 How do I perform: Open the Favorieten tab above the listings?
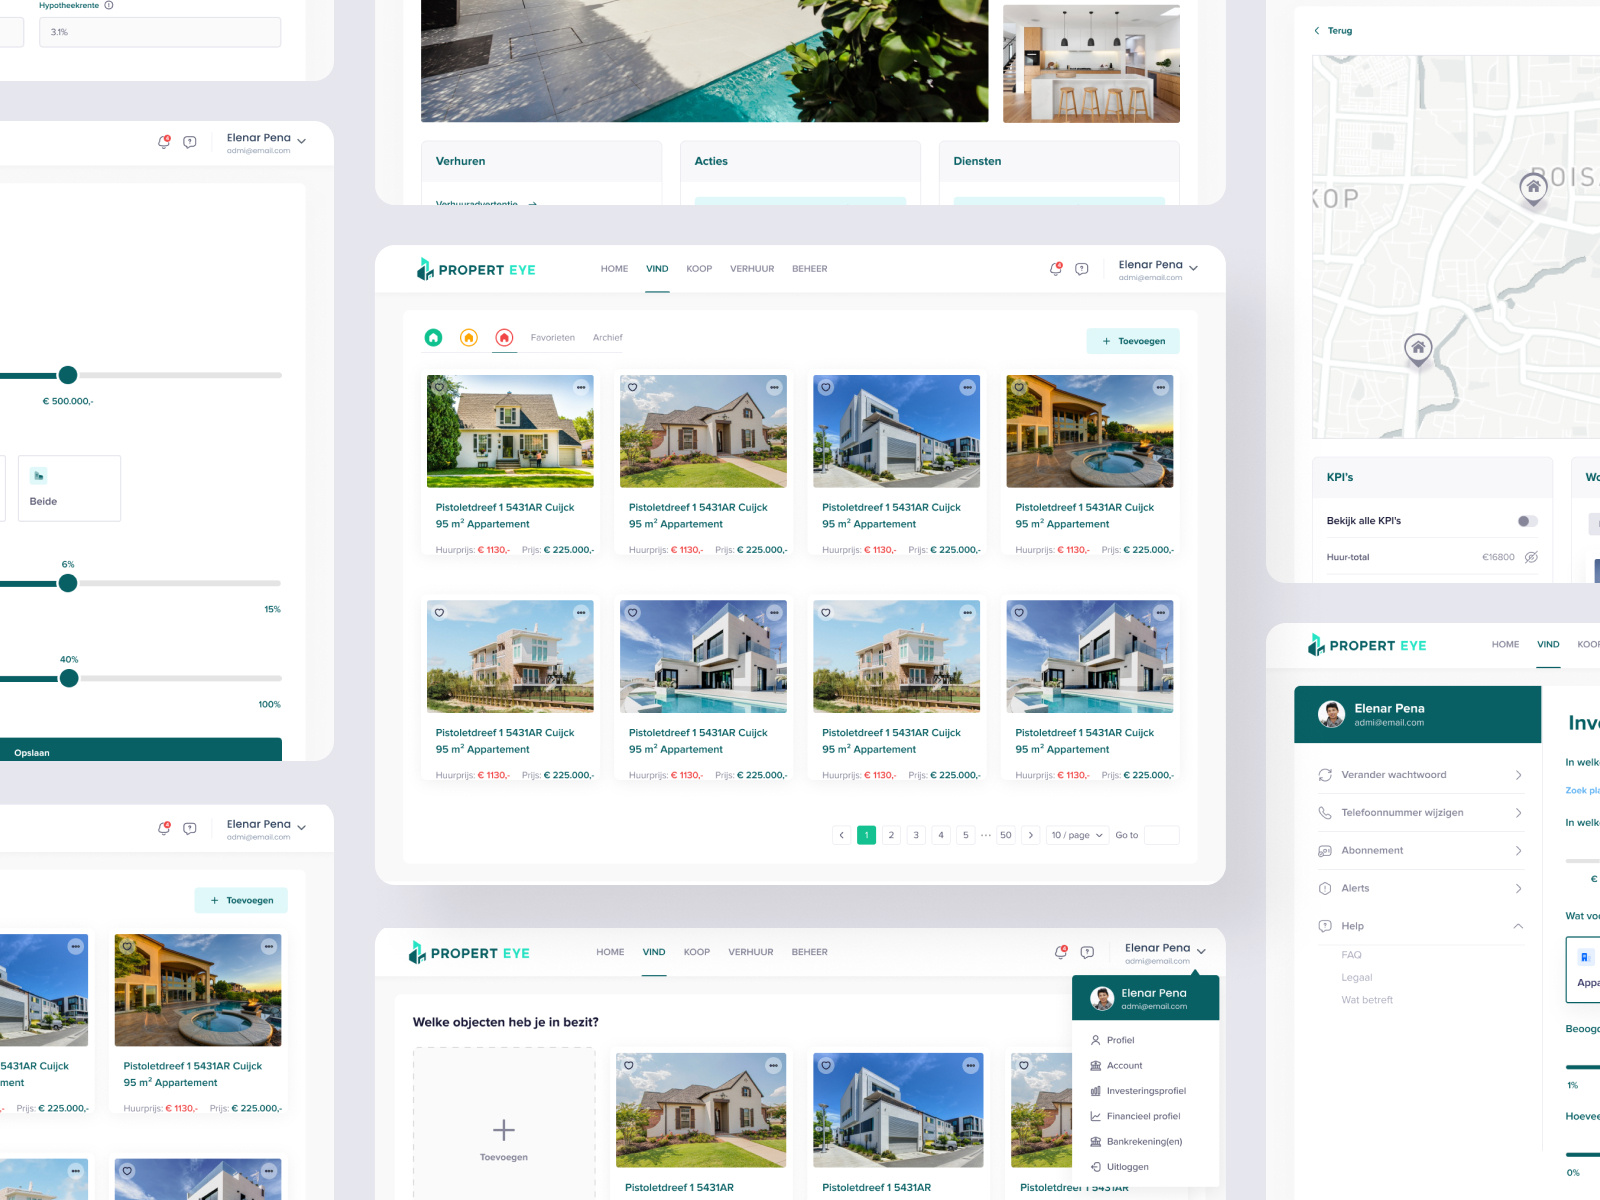coord(553,338)
